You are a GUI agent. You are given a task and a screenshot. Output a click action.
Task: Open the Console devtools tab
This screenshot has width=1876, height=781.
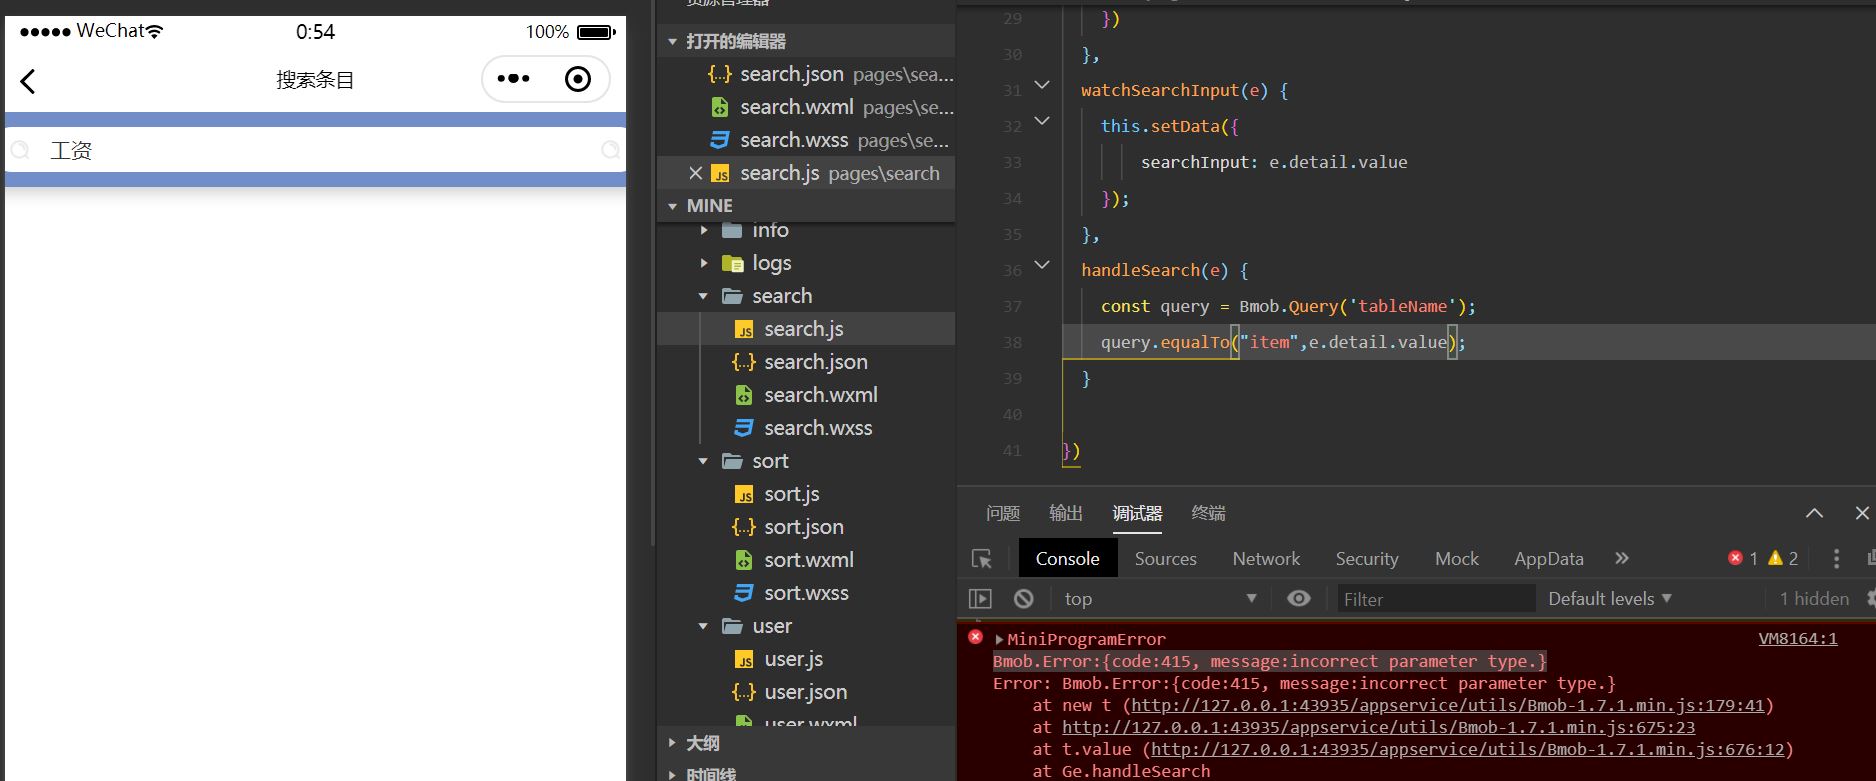tap(1067, 559)
